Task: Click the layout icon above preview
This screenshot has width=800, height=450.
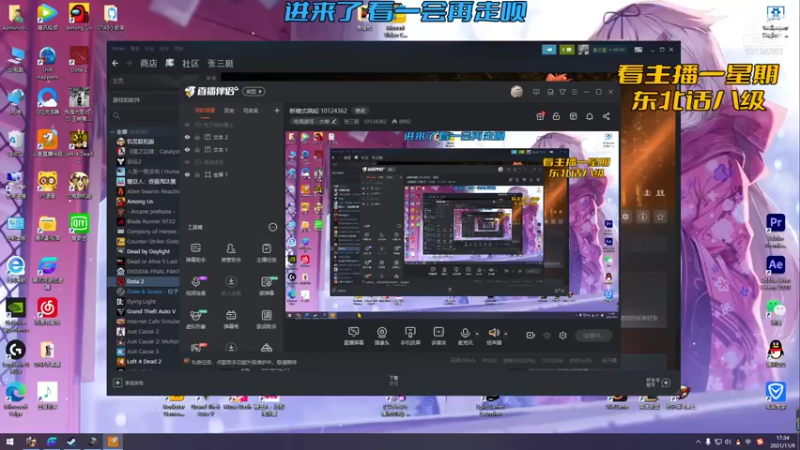Action: click(573, 116)
